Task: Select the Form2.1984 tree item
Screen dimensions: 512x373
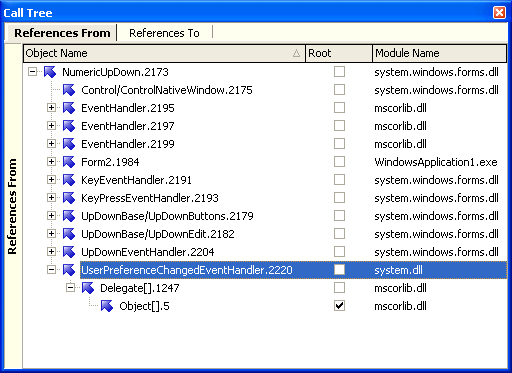Action: tap(110, 162)
